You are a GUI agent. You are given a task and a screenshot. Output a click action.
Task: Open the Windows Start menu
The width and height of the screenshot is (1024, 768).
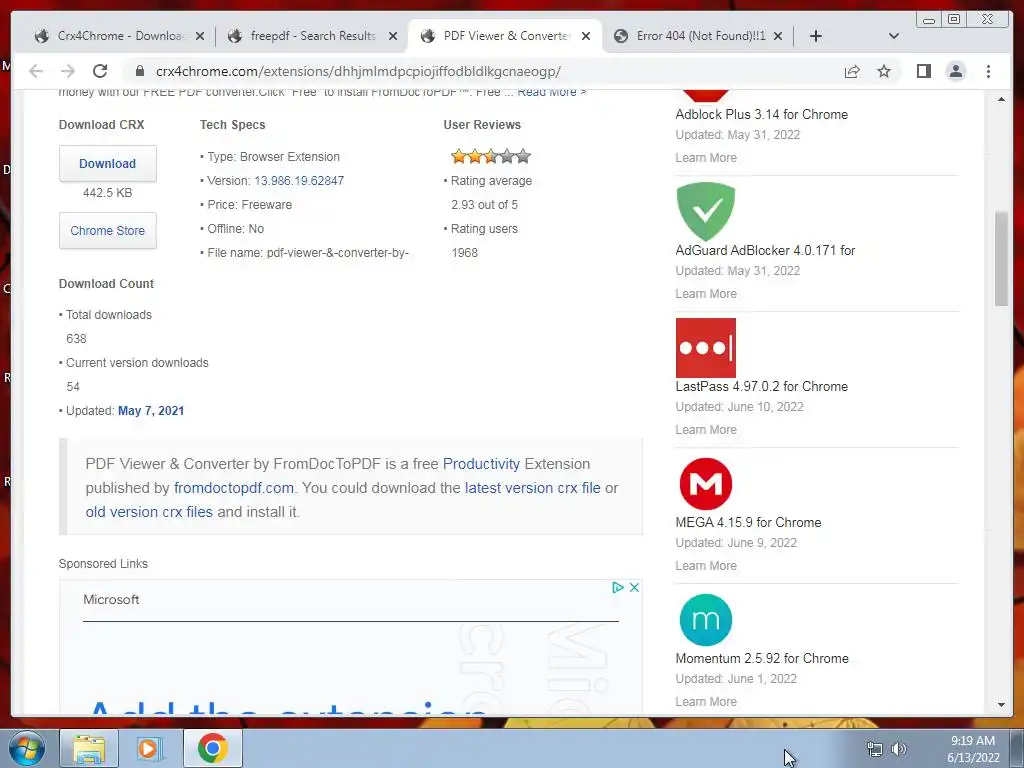coord(27,748)
